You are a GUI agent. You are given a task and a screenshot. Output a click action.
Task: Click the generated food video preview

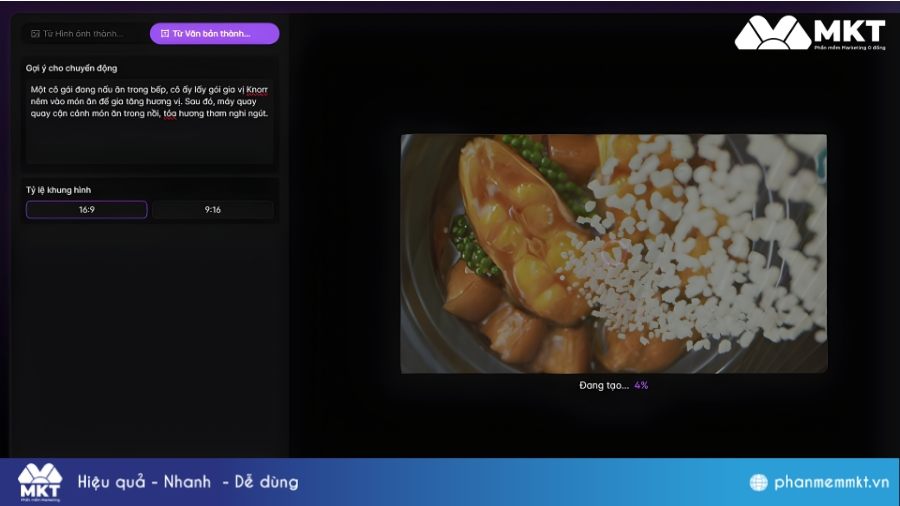[614, 254]
